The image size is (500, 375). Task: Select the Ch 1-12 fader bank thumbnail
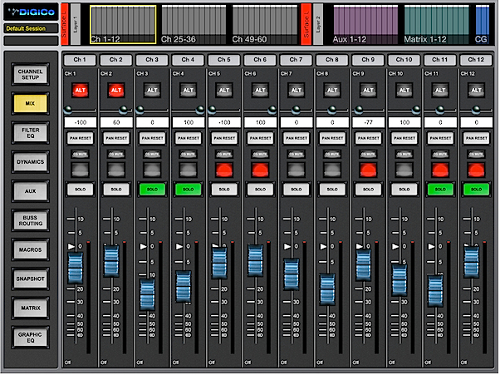click(x=123, y=24)
